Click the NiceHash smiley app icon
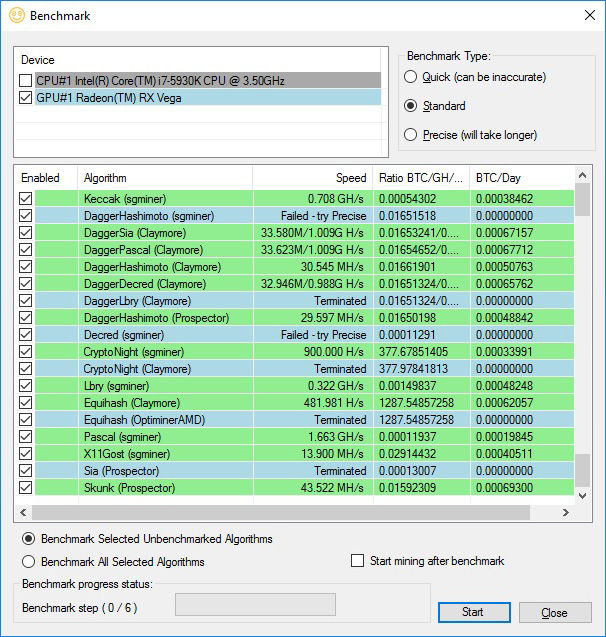The width and height of the screenshot is (606, 637). [17, 15]
